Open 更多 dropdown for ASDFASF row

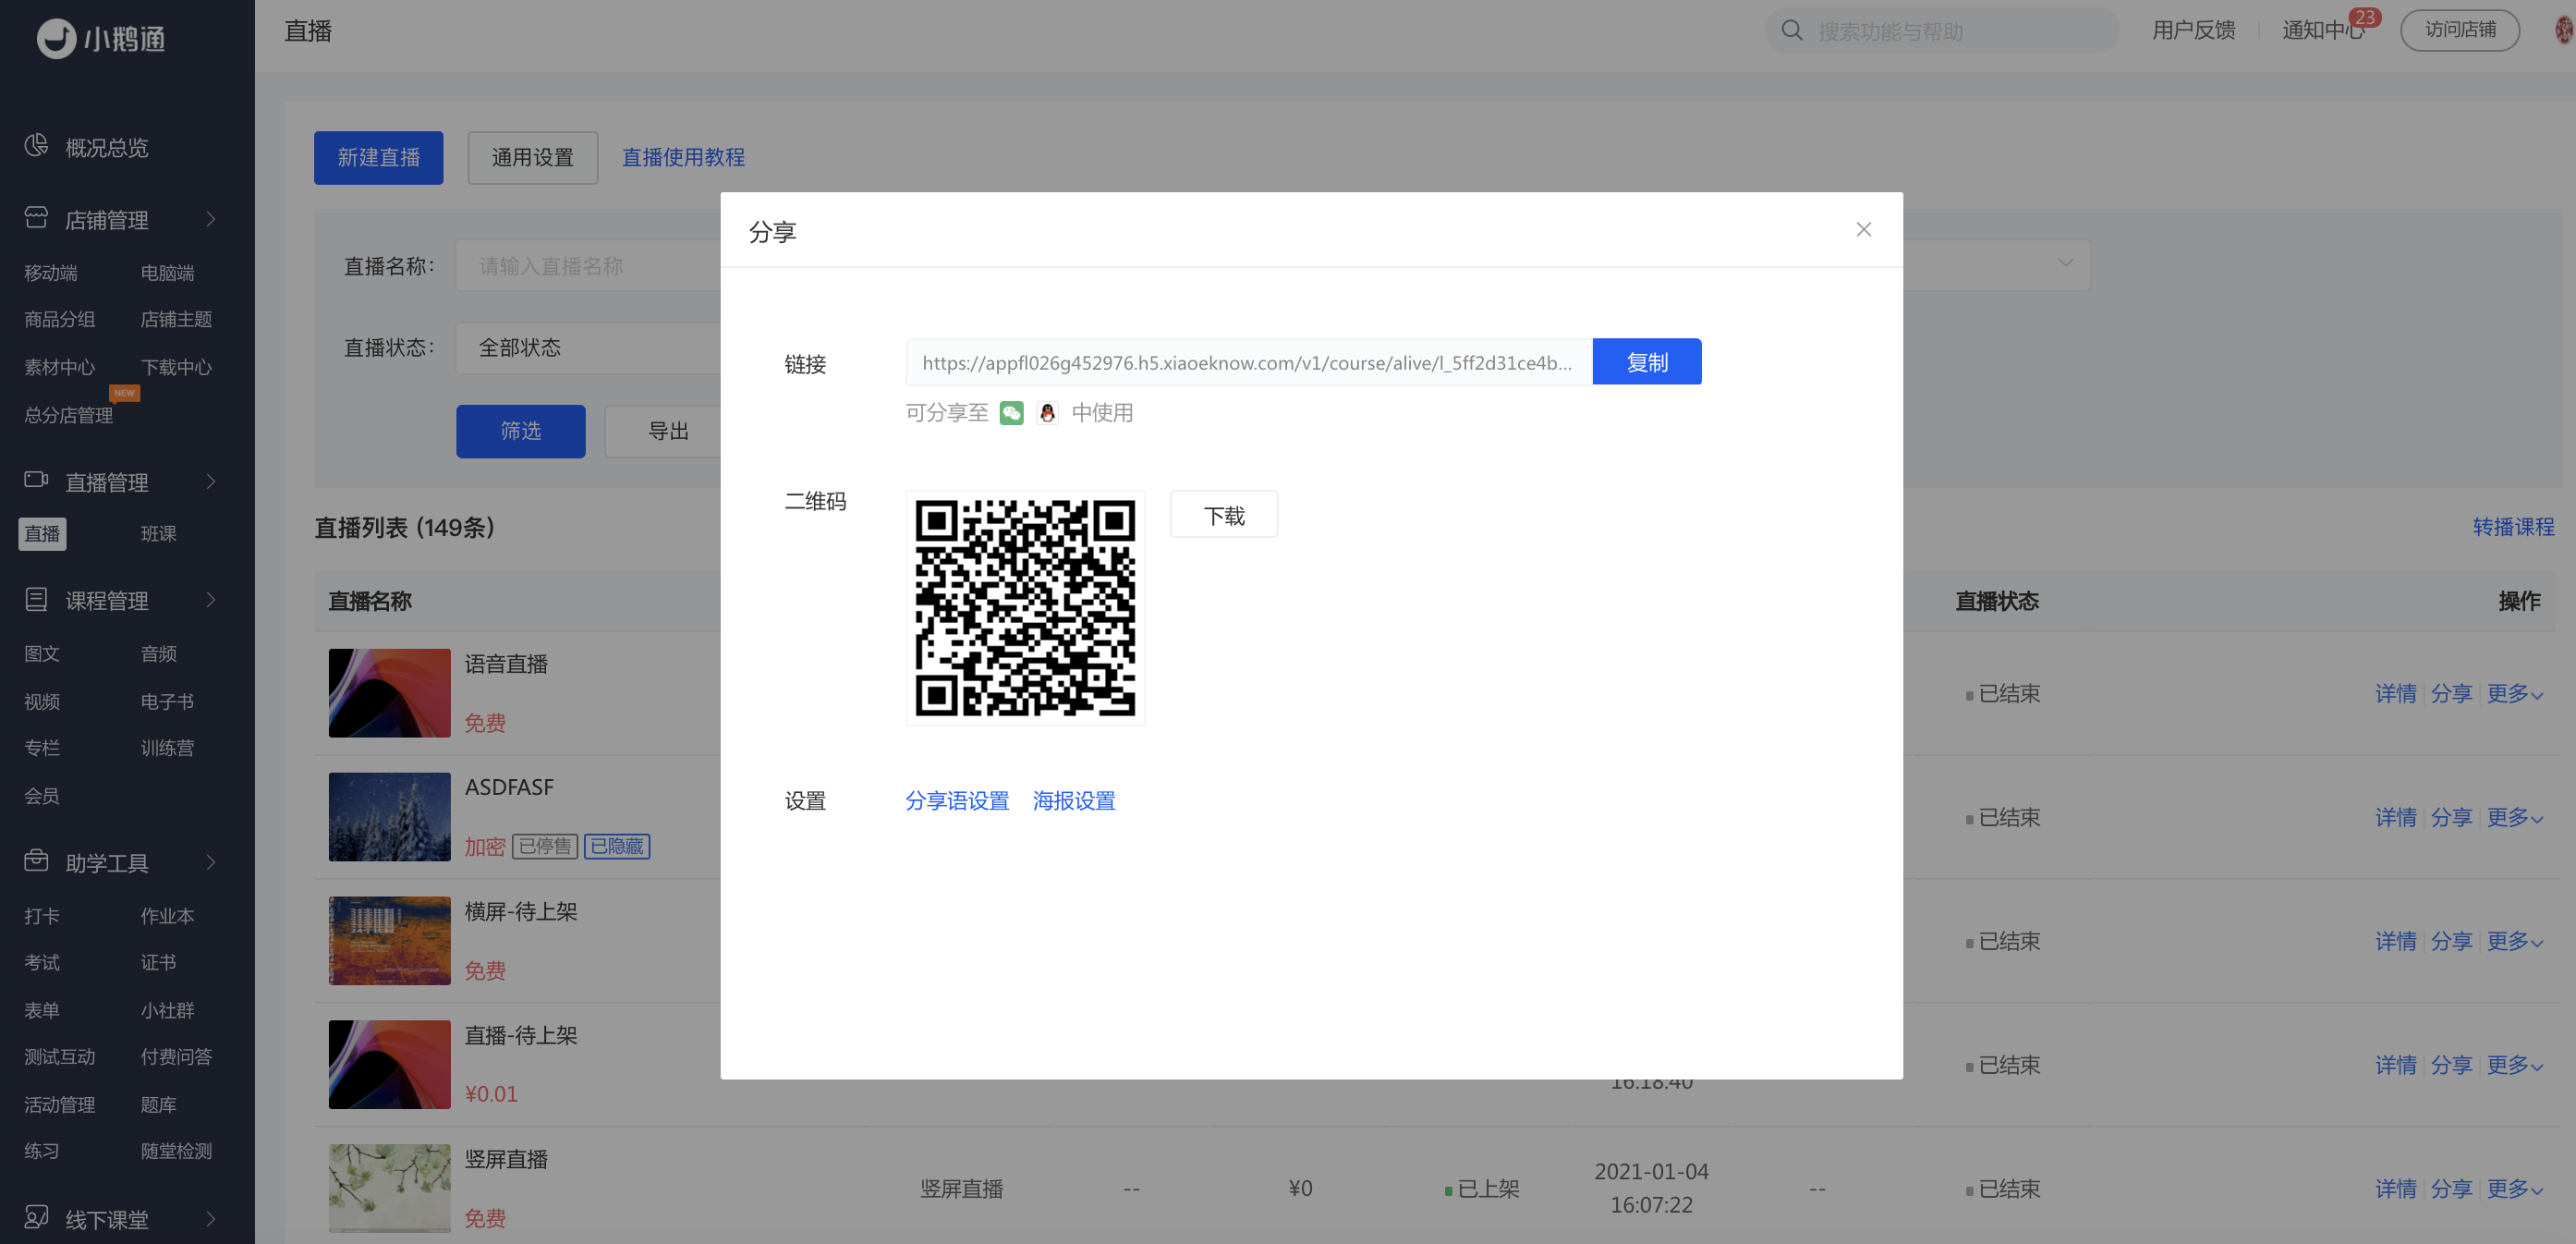(2515, 817)
